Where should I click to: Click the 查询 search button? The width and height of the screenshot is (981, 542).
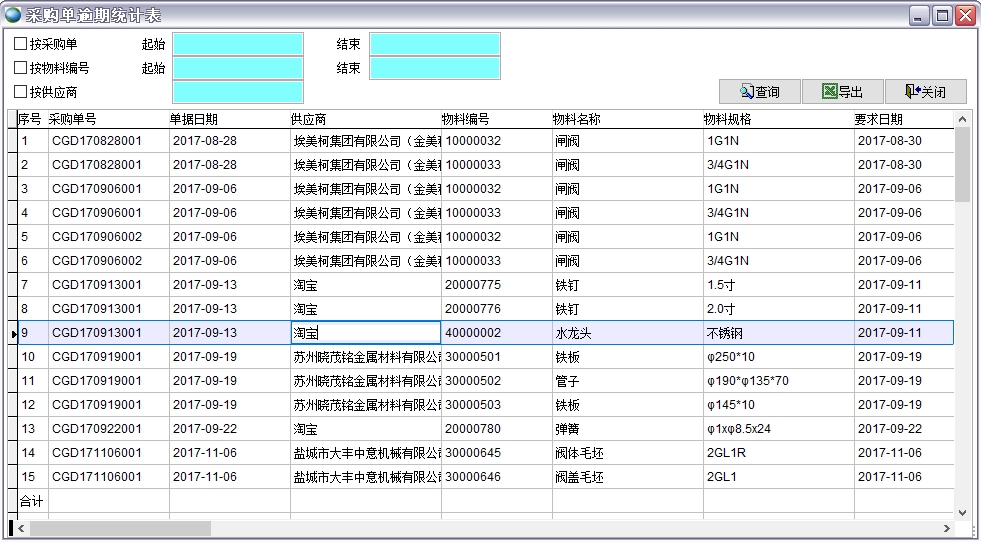click(759, 92)
